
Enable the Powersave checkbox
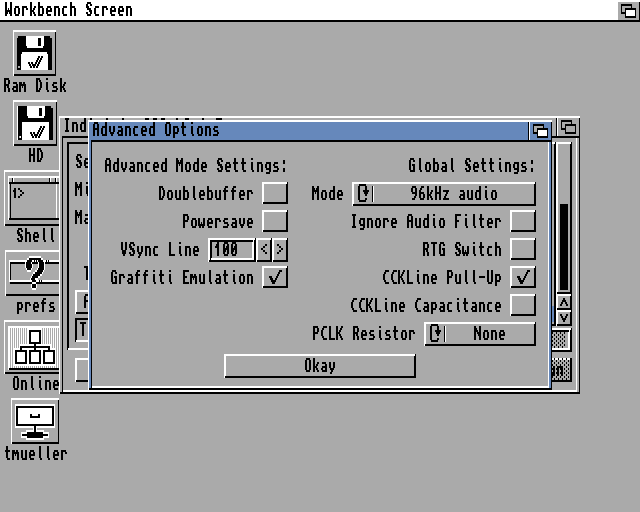pos(275,221)
